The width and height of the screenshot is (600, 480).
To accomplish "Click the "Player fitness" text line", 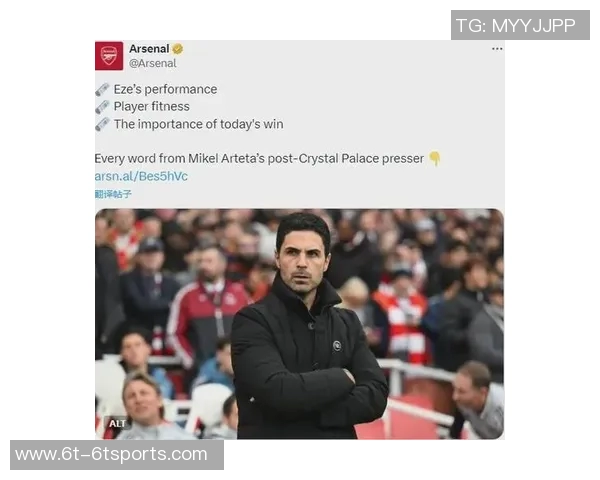I will click(151, 106).
